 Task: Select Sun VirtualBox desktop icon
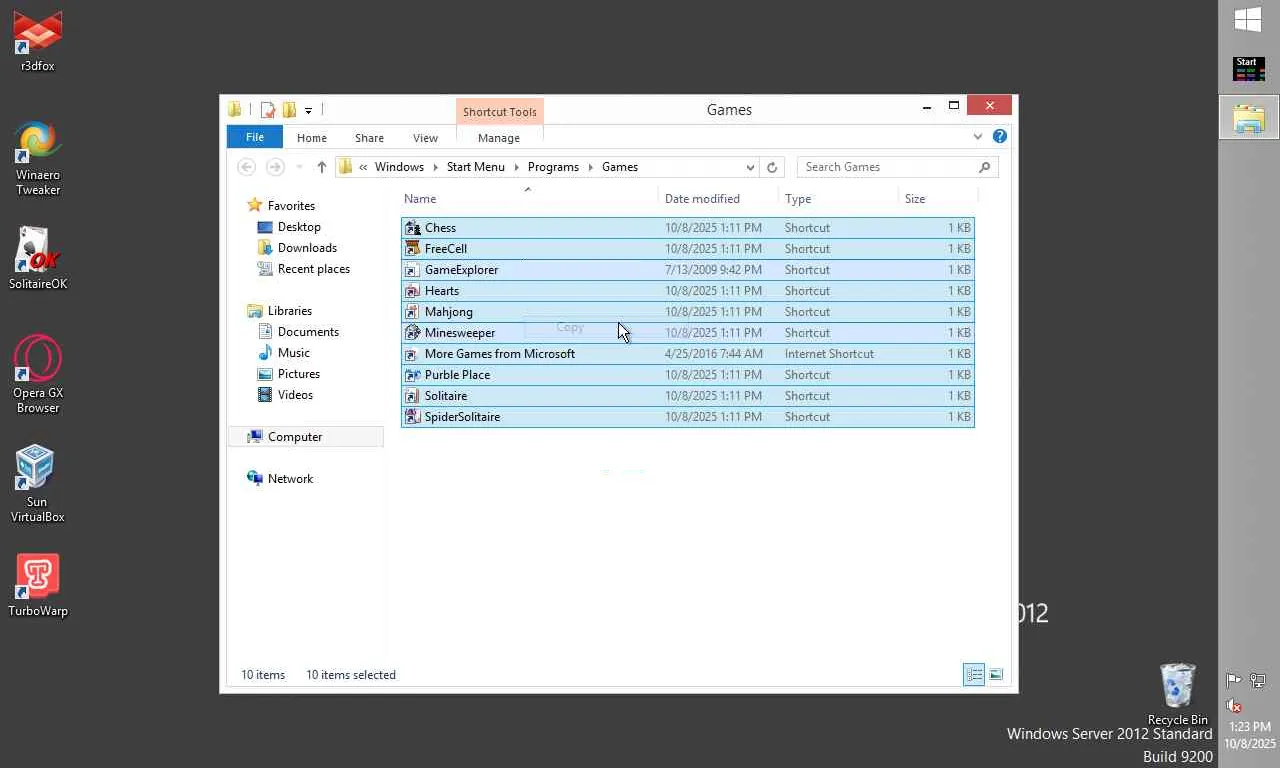(38, 484)
